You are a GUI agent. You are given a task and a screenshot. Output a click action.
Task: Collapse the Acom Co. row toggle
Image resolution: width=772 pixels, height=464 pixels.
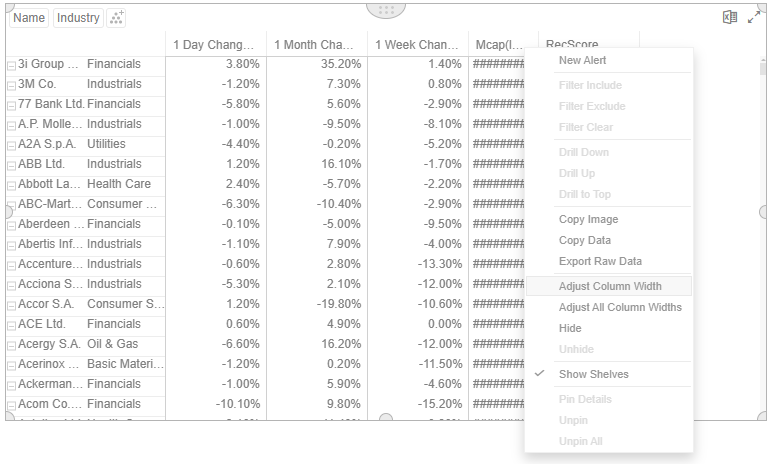(11, 405)
